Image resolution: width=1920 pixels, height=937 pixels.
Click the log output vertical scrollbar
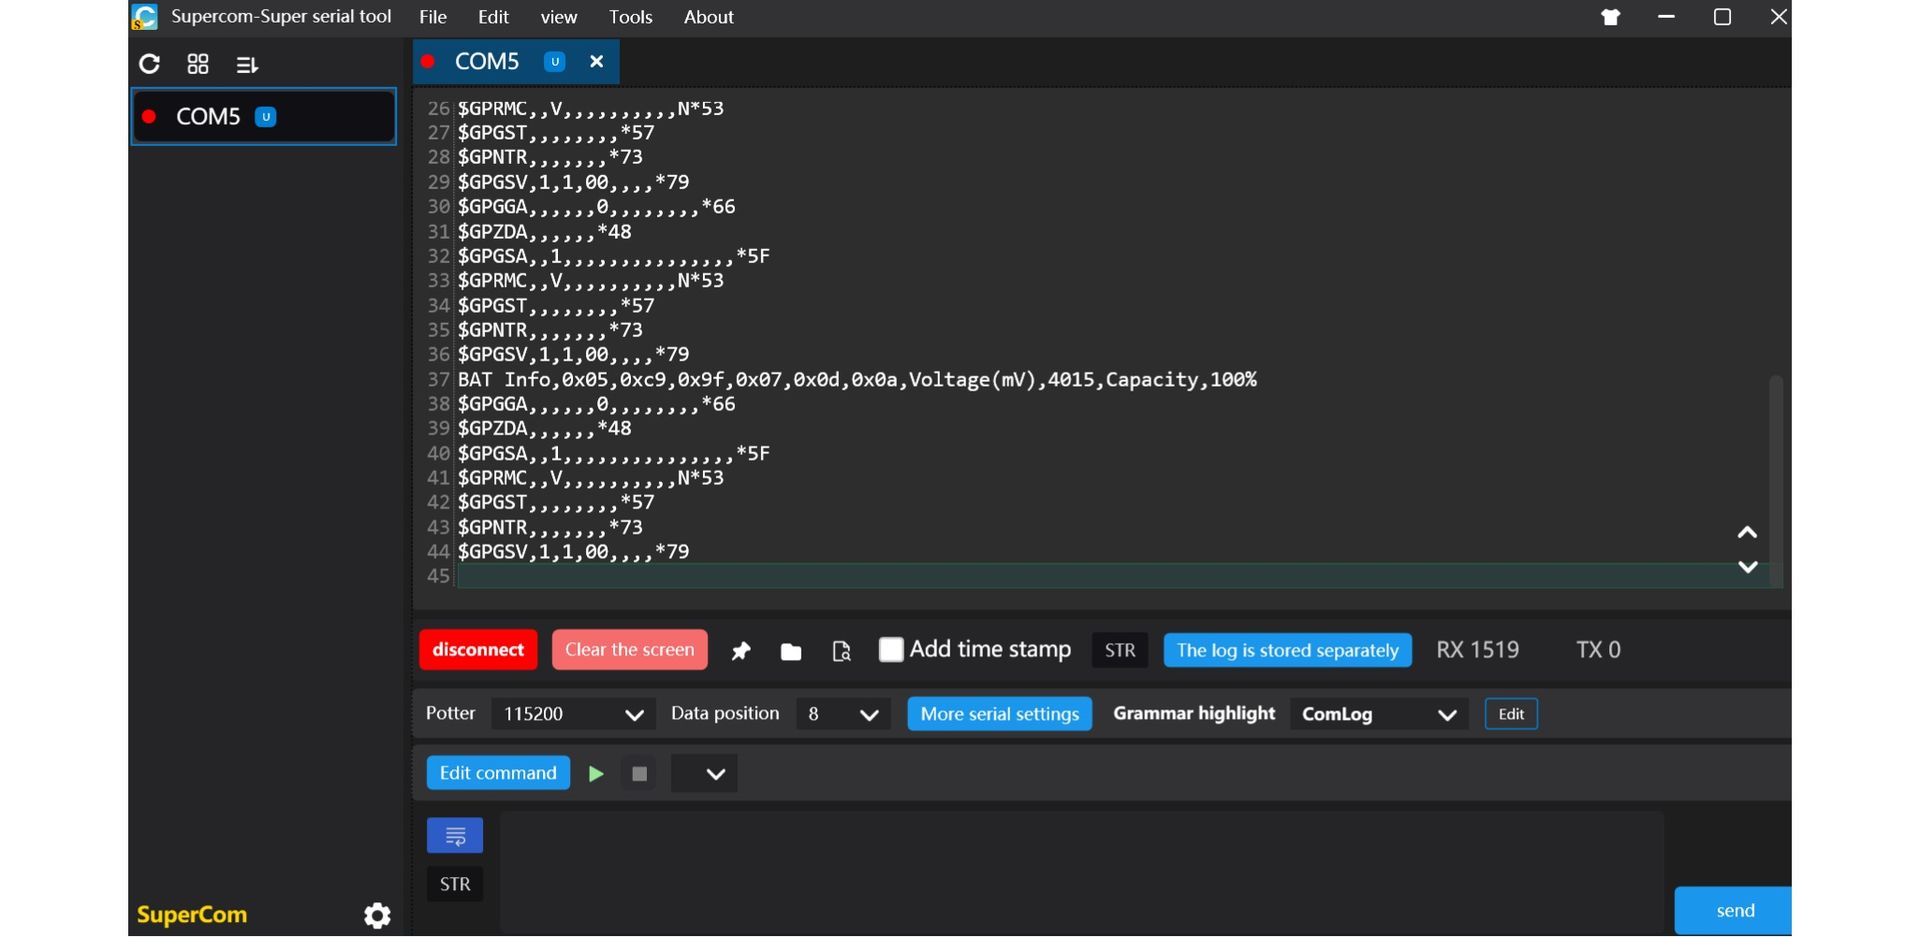[1775, 470]
